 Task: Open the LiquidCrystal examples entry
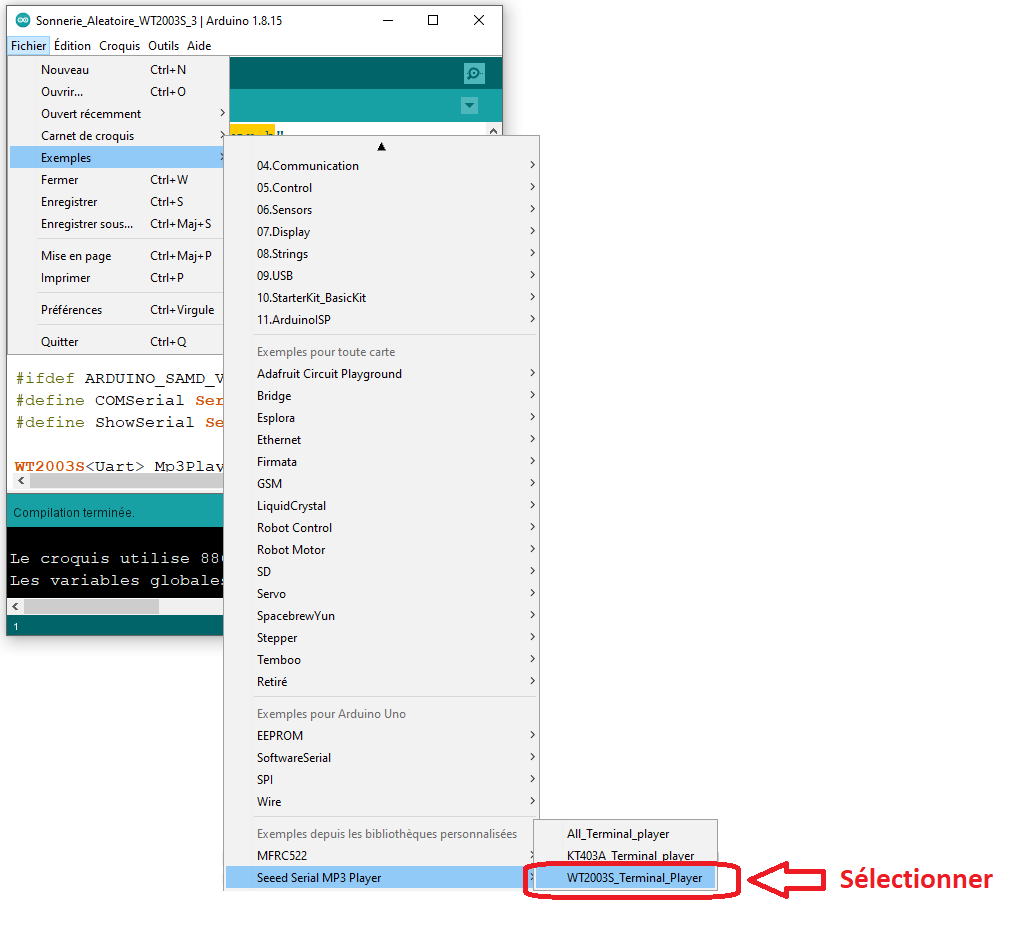[x=396, y=505]
